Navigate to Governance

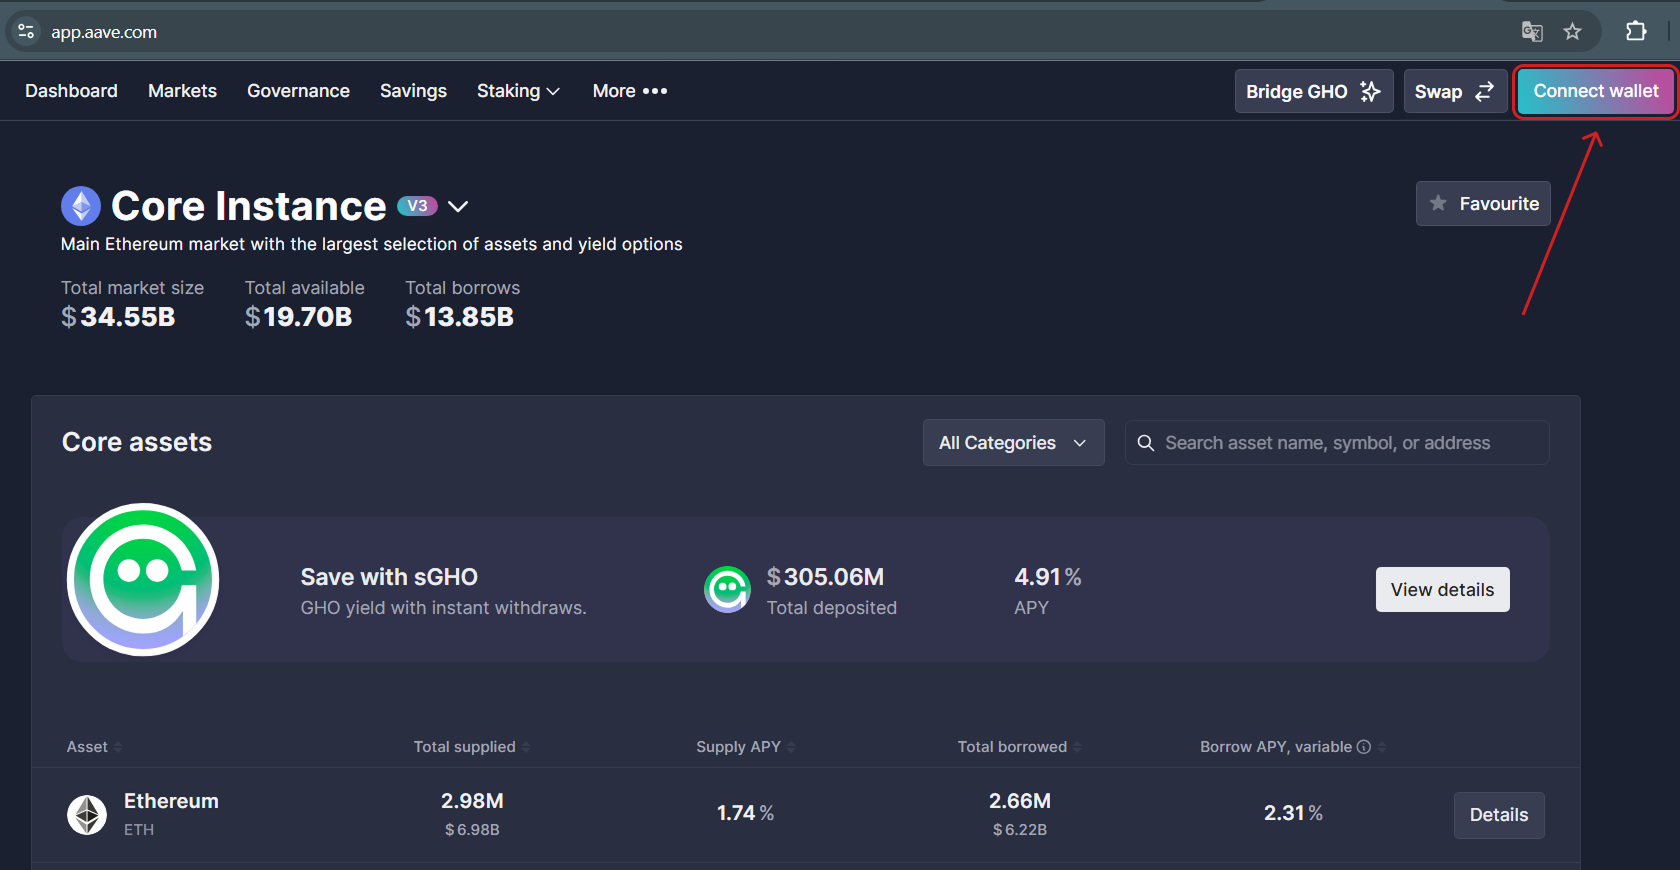coord(298,91)
